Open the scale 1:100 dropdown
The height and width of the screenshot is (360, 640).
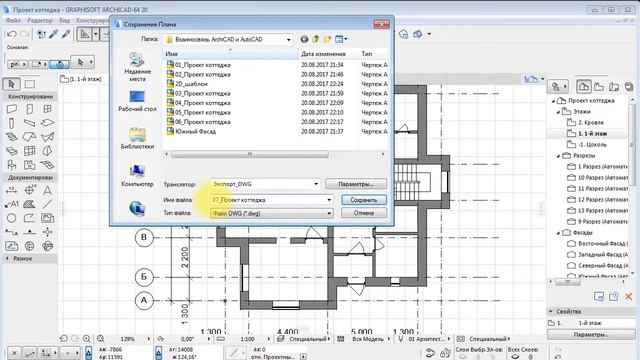point(269,339)
